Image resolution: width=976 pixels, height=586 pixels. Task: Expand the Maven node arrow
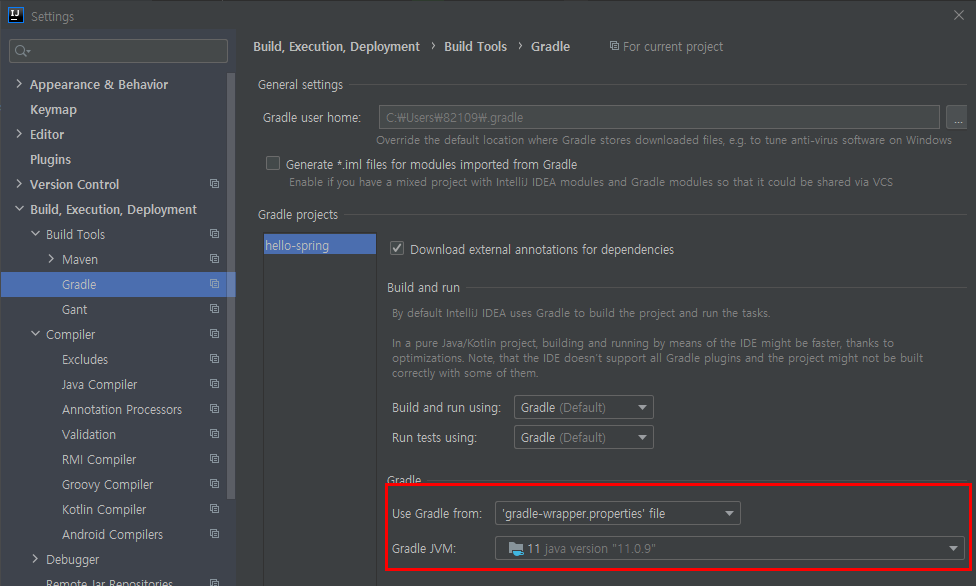[51, 258]
